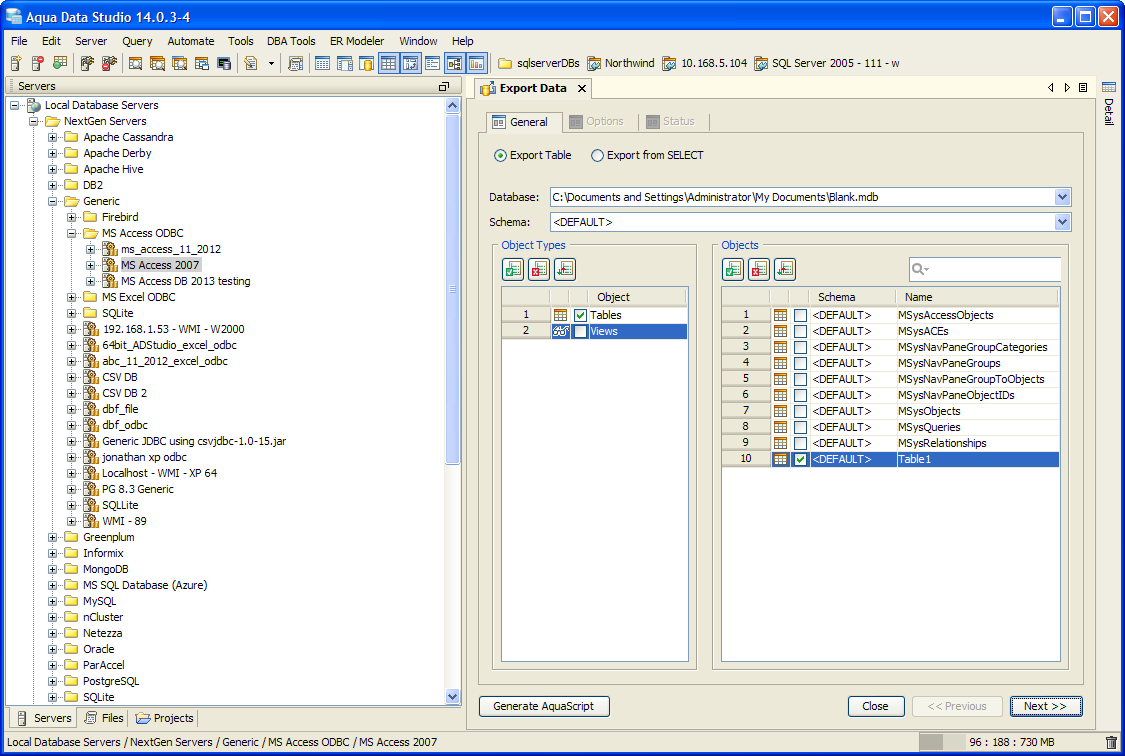Check the MSysAccessObjects table checkbox

click(801, 316)
